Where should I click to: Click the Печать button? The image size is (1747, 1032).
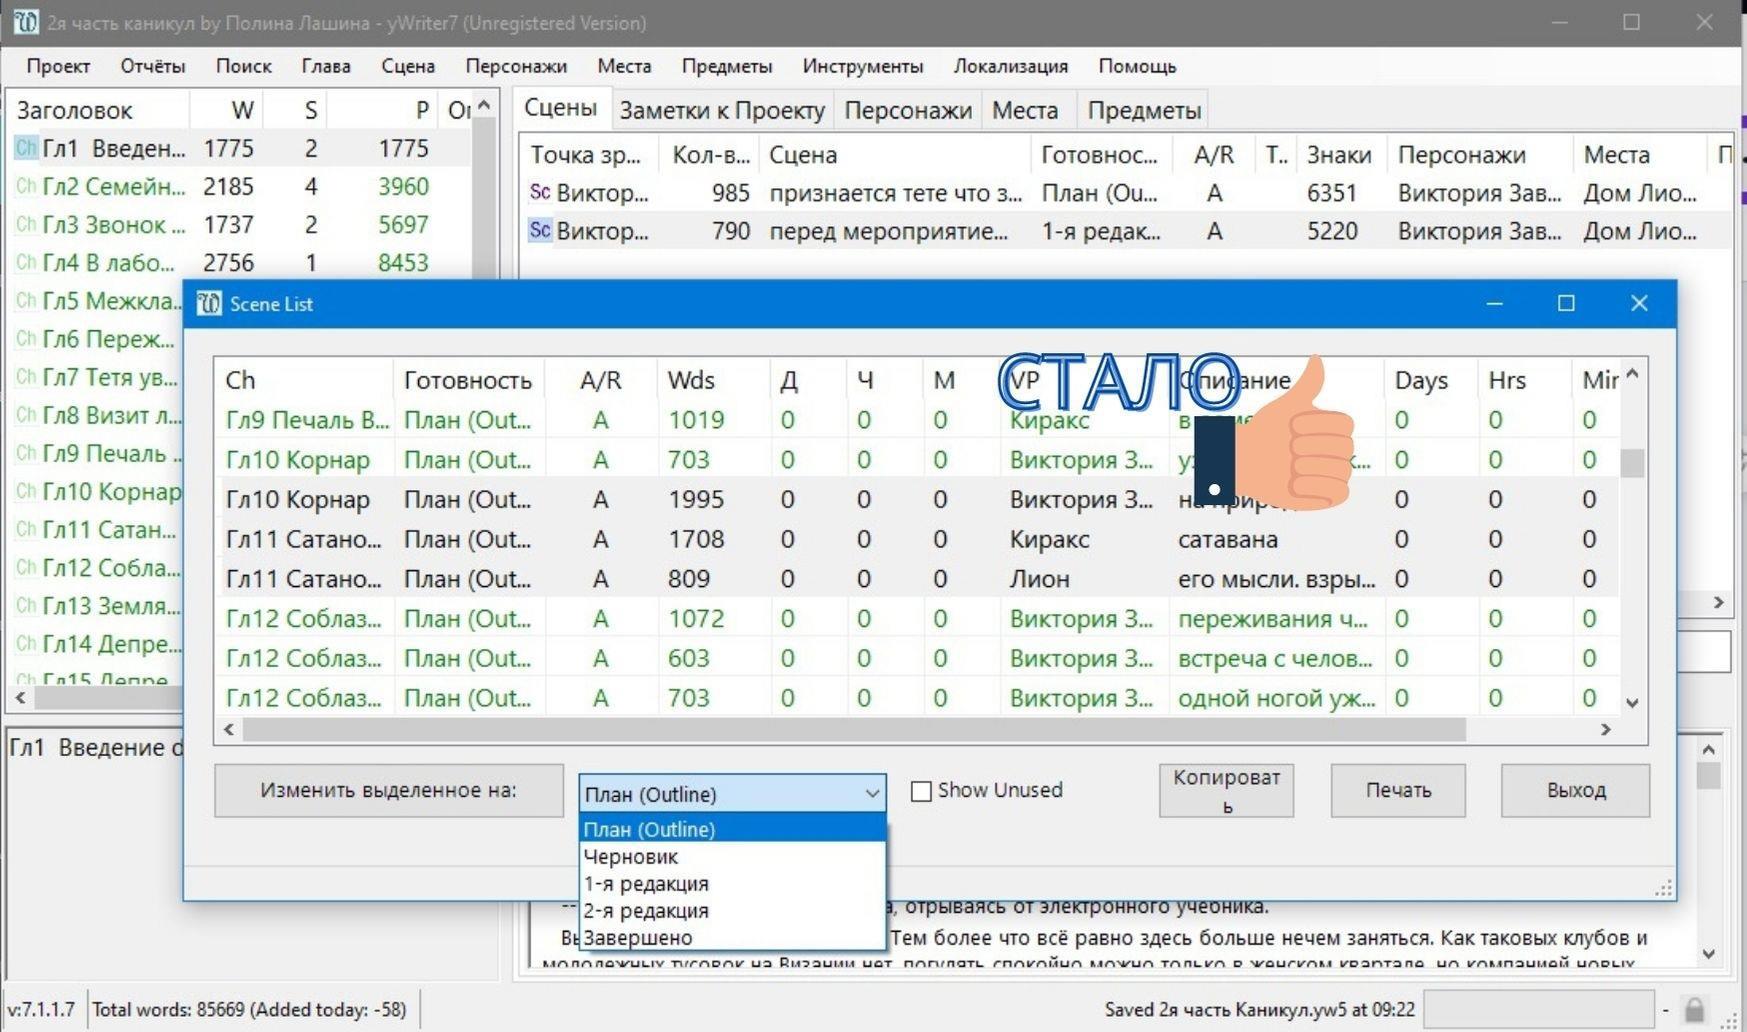point(1397,790)
